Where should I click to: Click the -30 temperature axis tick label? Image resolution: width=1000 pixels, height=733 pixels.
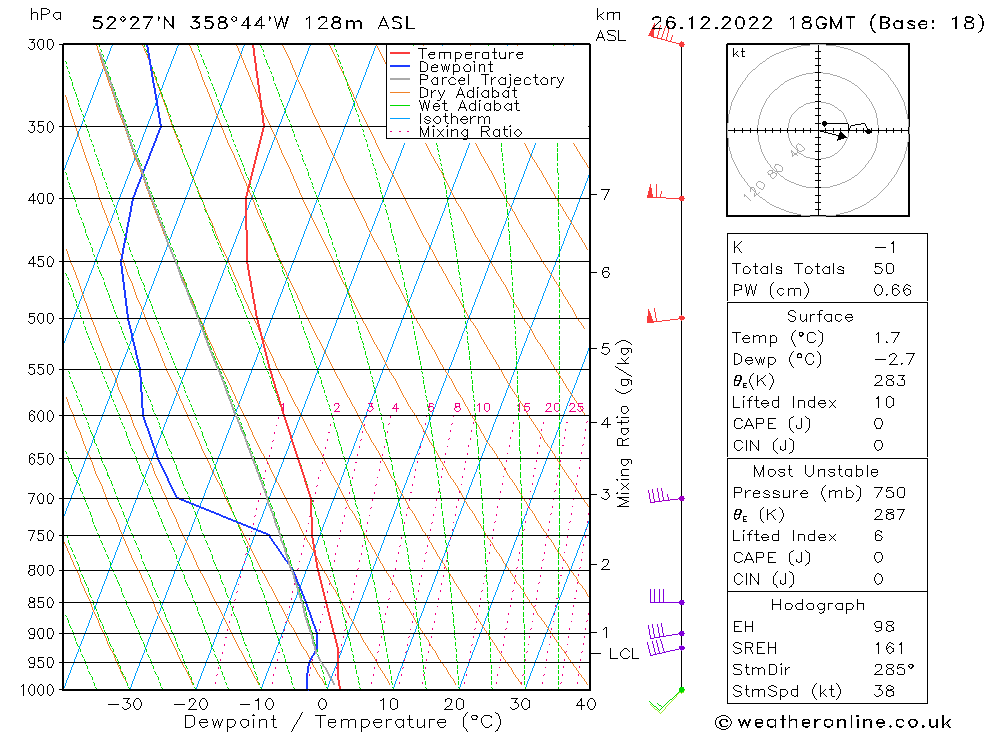tap(125, 704)
